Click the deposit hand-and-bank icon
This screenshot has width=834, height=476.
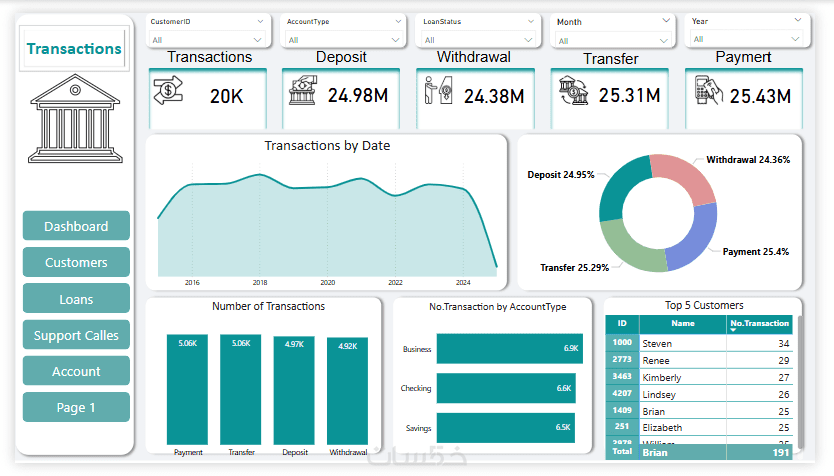303,90
